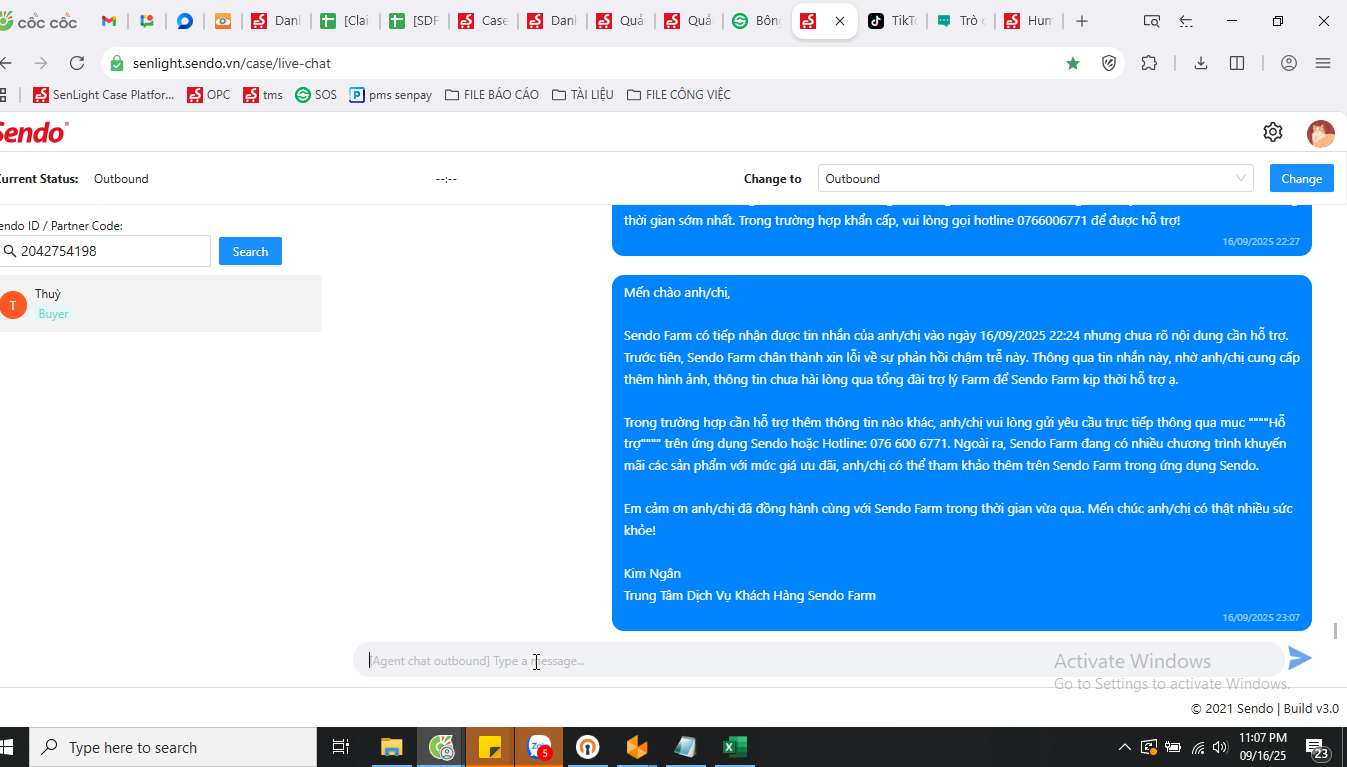
Task: Open the OPC bookmark
Action: tap(209, 95)
